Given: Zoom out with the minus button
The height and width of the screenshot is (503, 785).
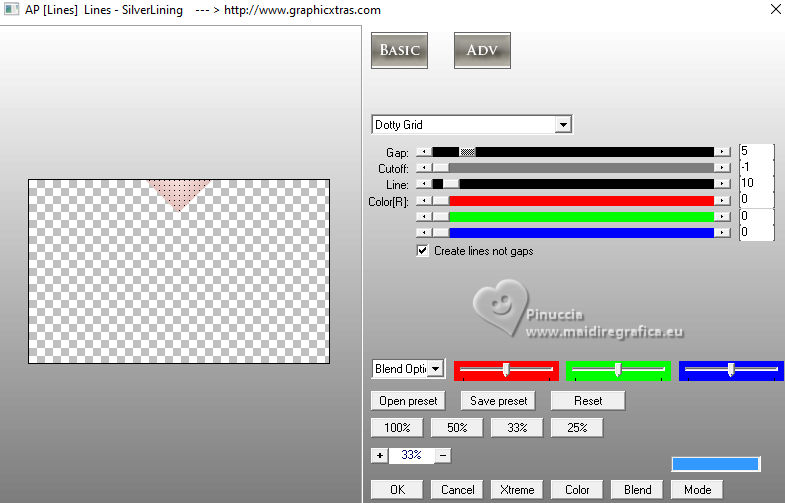Looking at the screenshot, I should coord(443,455).
